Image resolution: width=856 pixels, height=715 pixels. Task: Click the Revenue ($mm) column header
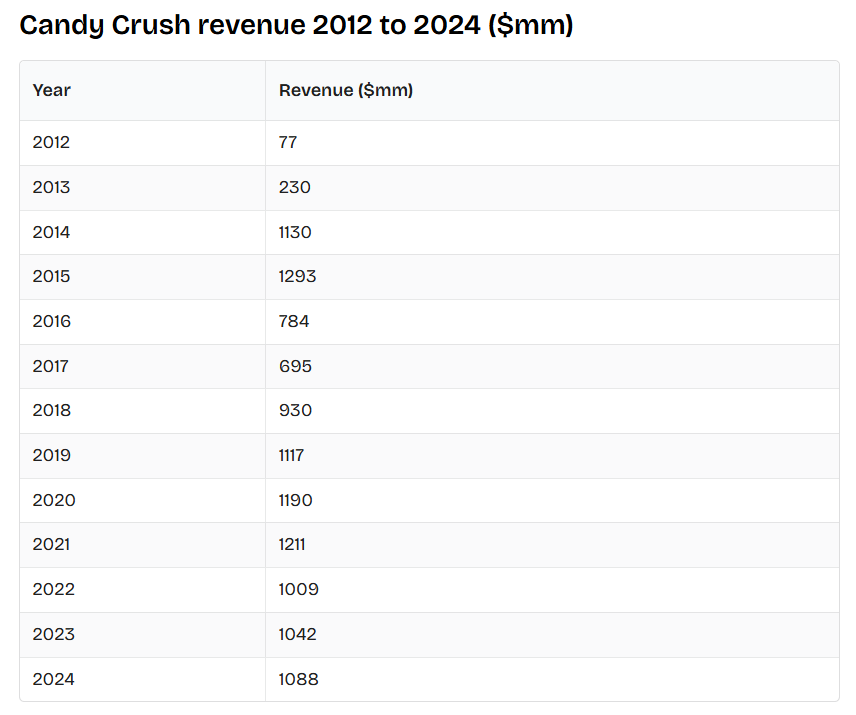[346, 90]
